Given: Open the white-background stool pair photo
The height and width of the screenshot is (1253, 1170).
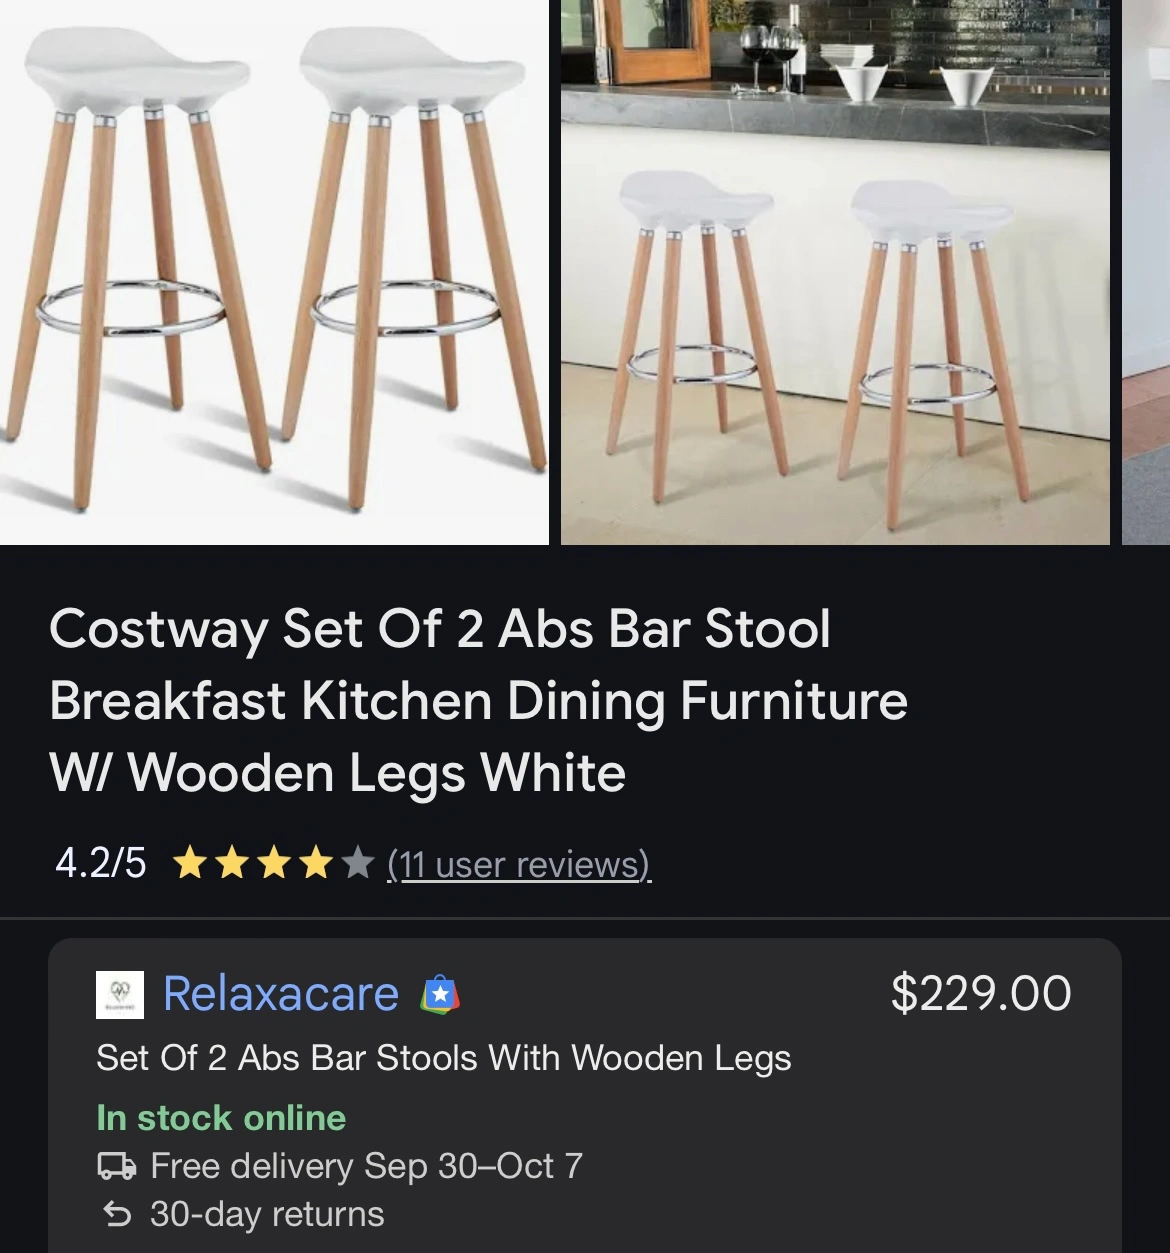Looking at the screenshot, I should coord(274,272).
